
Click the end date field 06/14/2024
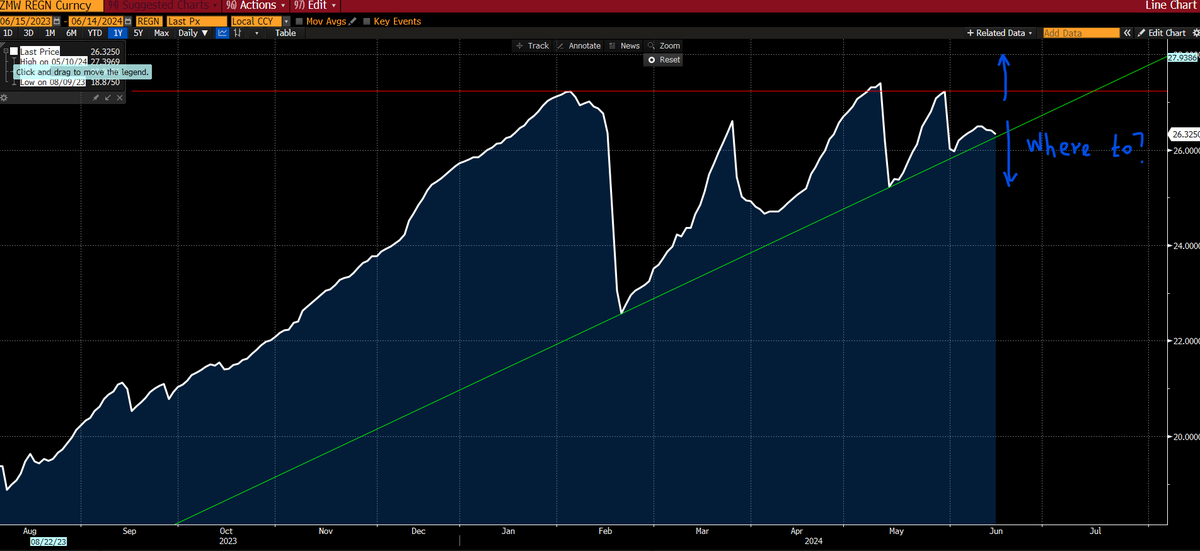click(95, 21)
